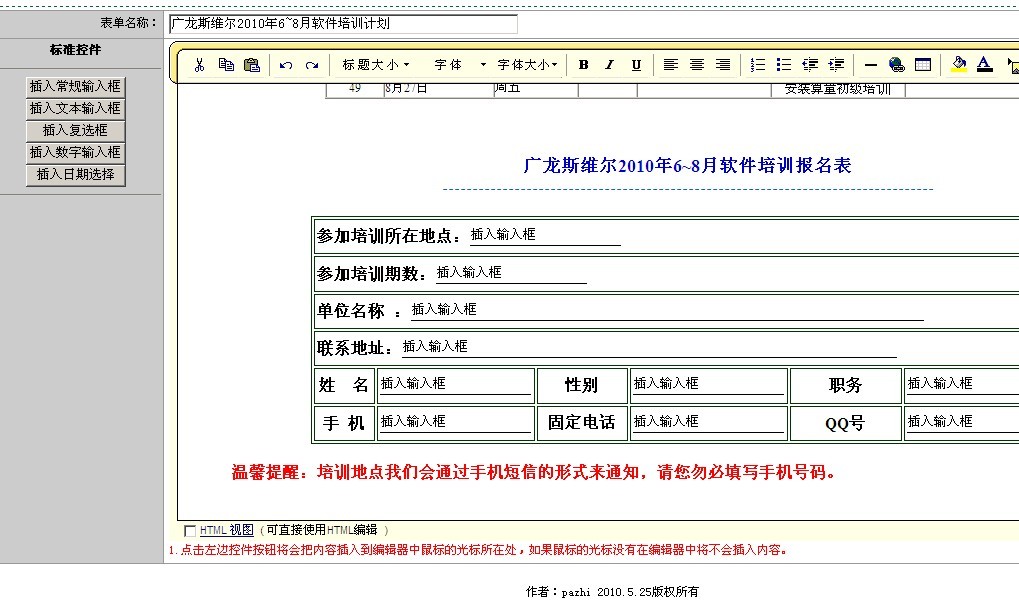The height and width of the screenshot is (614, 1019).
Task: Enable the HTML 视图 checkbox
Action: click(x=190, y=531)
